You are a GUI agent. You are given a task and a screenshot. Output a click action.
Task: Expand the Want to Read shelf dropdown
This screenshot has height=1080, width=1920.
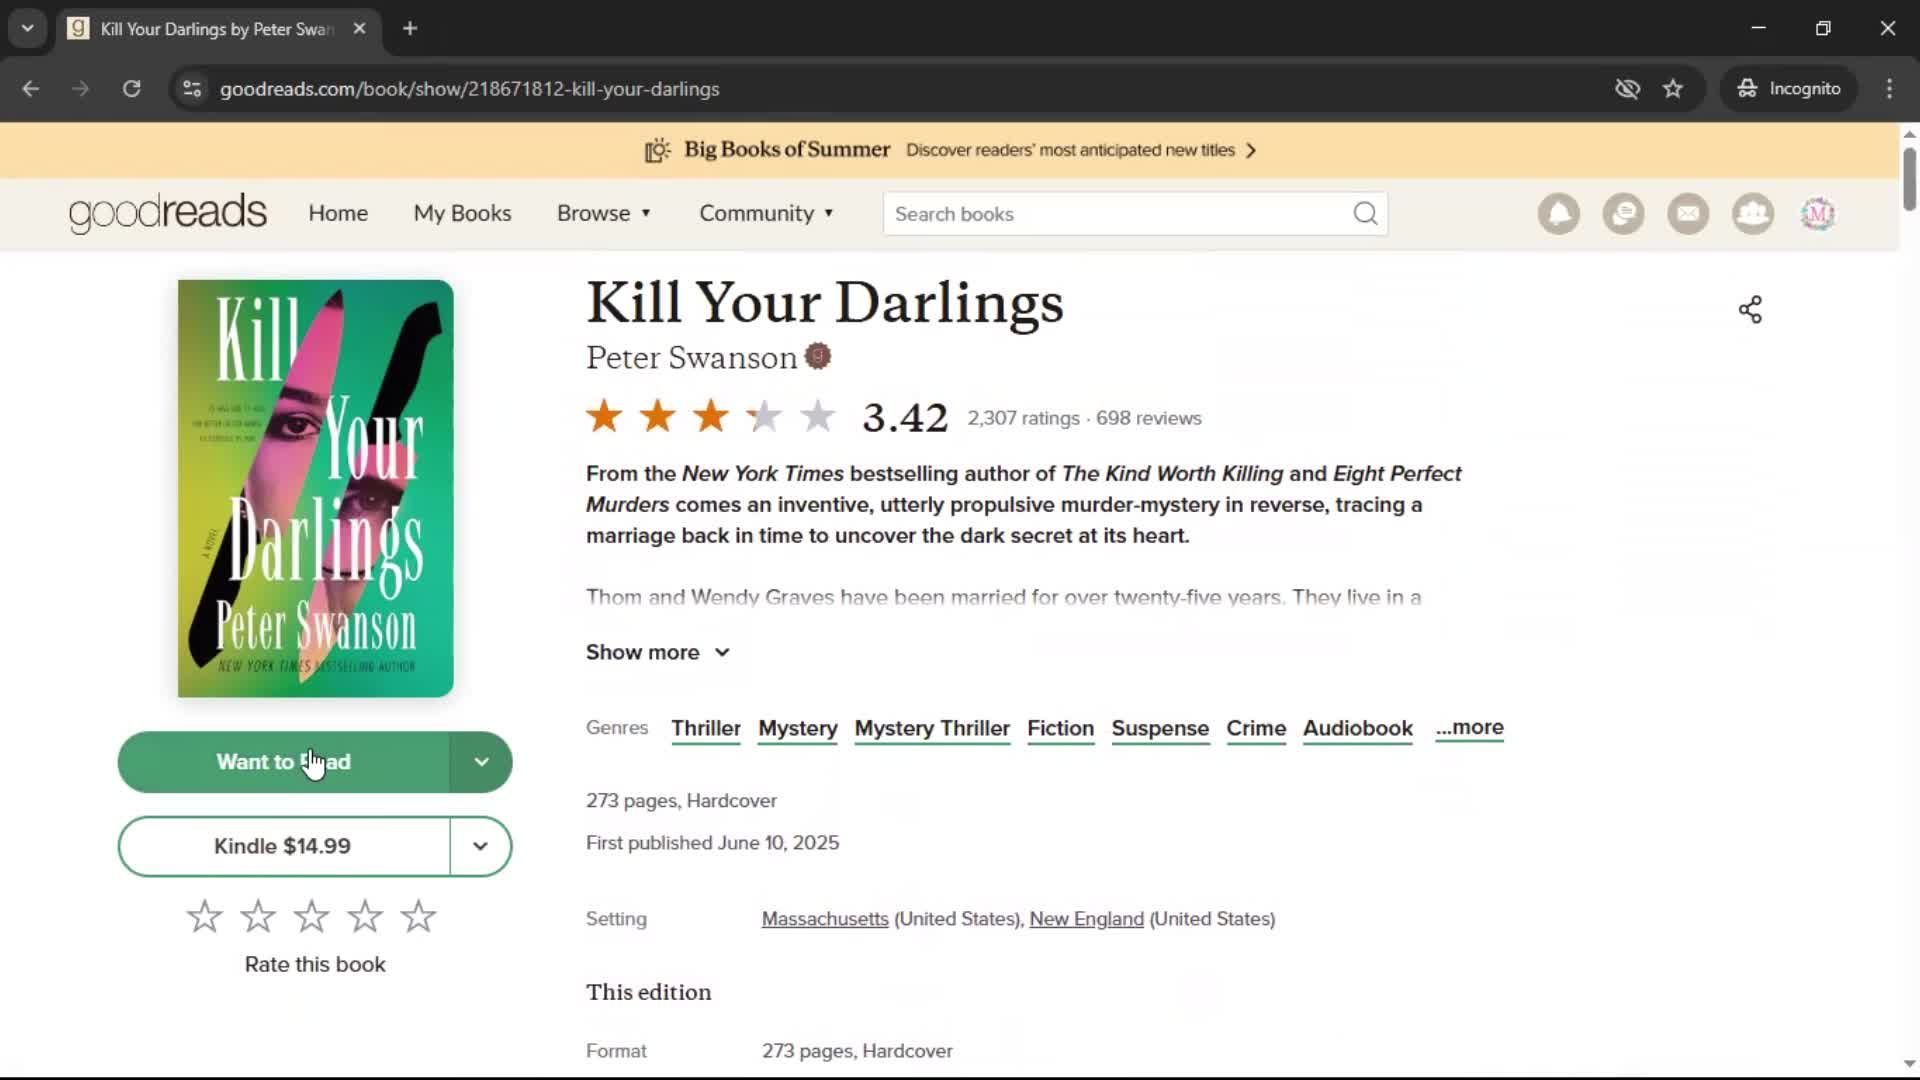pos(481,762)
